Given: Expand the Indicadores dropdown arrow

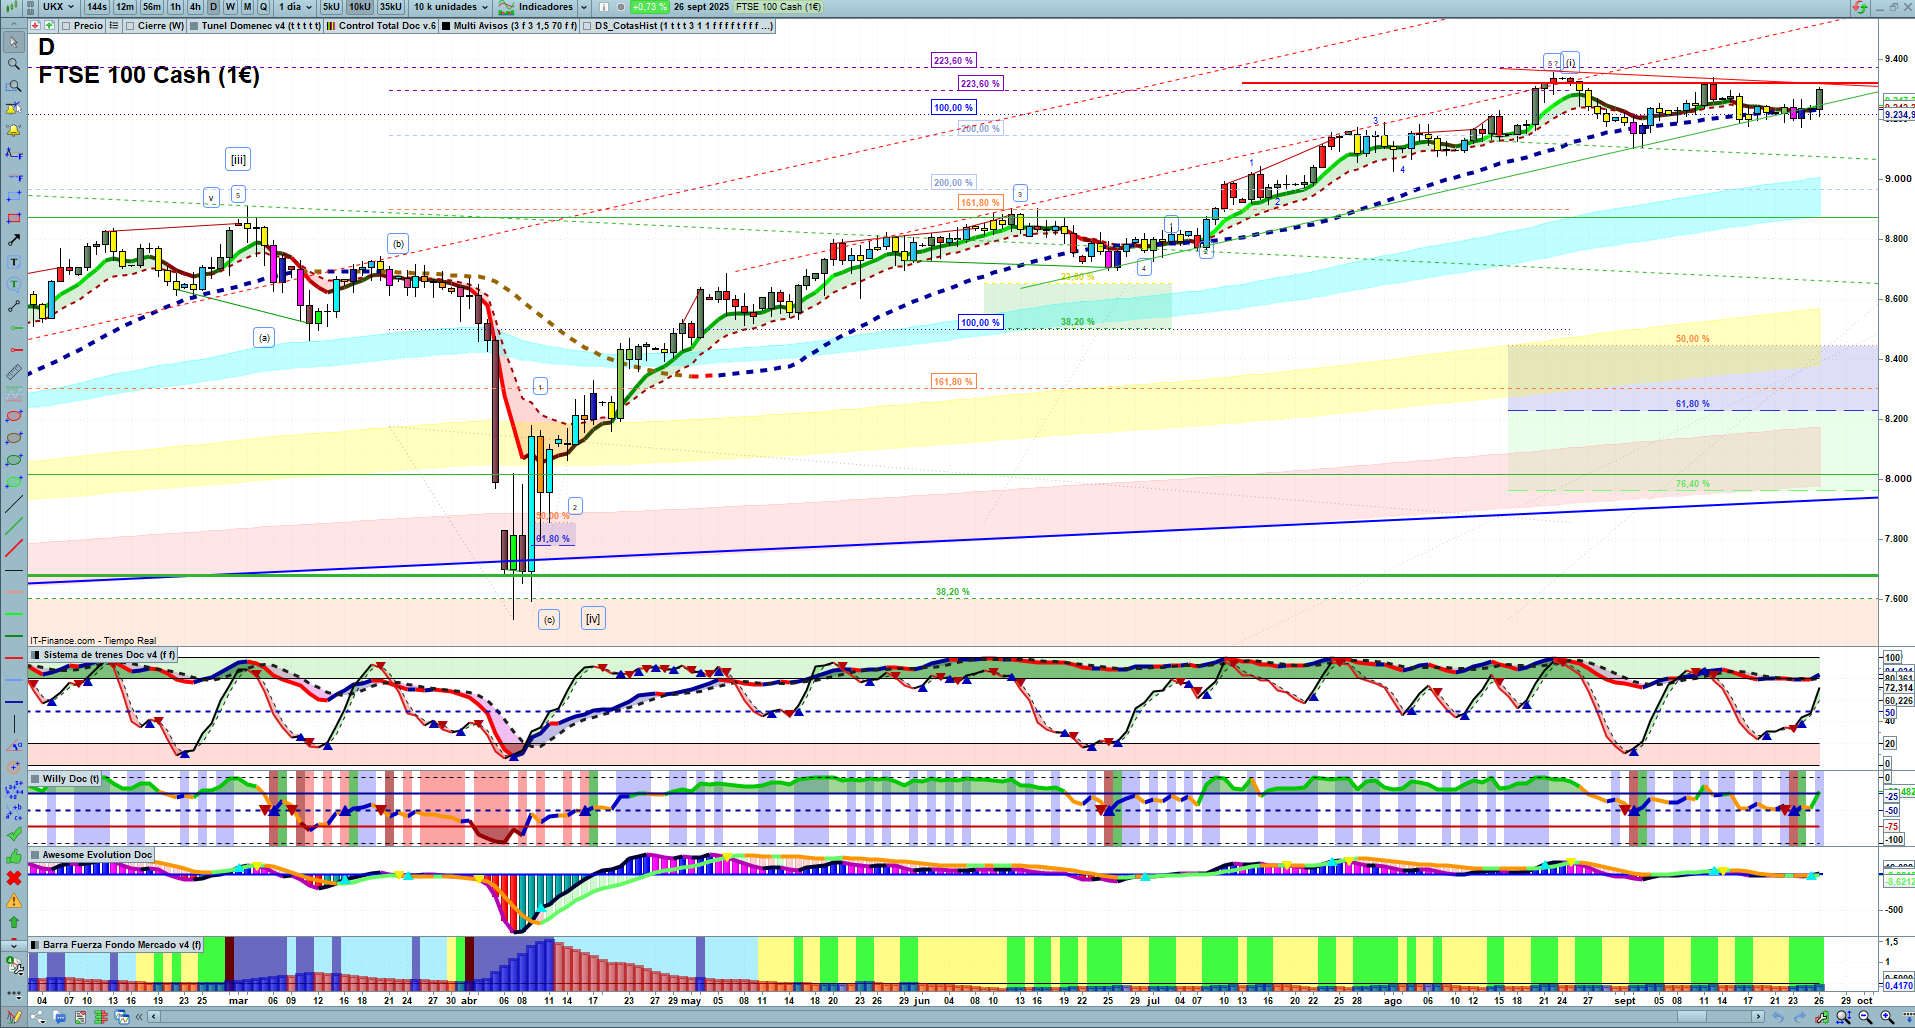Looking at the screenshot, I should pos(584,7).
